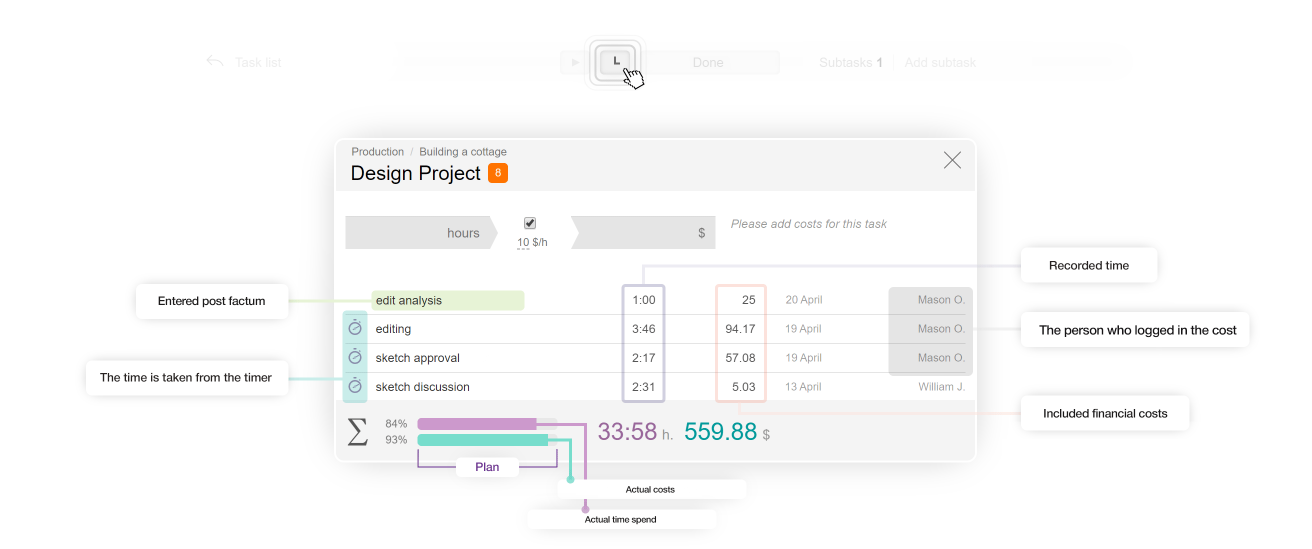Click Mason O. on the sketch approval row
This screenshot has width=1312, height=549.
(941, 358)
